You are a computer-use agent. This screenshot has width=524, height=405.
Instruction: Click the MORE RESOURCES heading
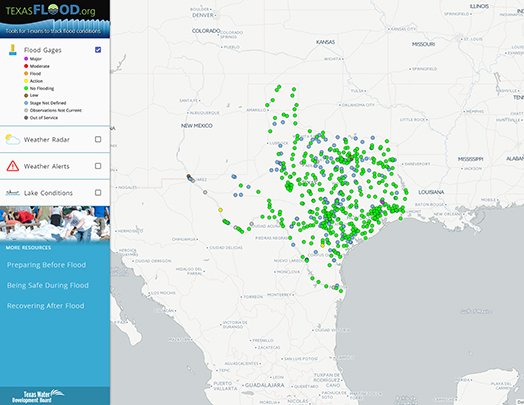point(28,248)
